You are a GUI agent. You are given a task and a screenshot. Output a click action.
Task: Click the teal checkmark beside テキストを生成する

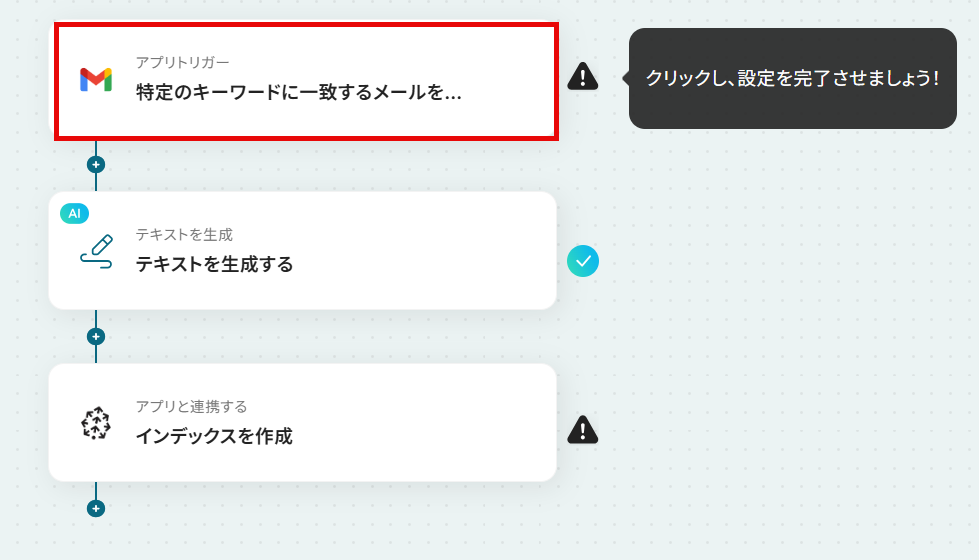[583, 261]
